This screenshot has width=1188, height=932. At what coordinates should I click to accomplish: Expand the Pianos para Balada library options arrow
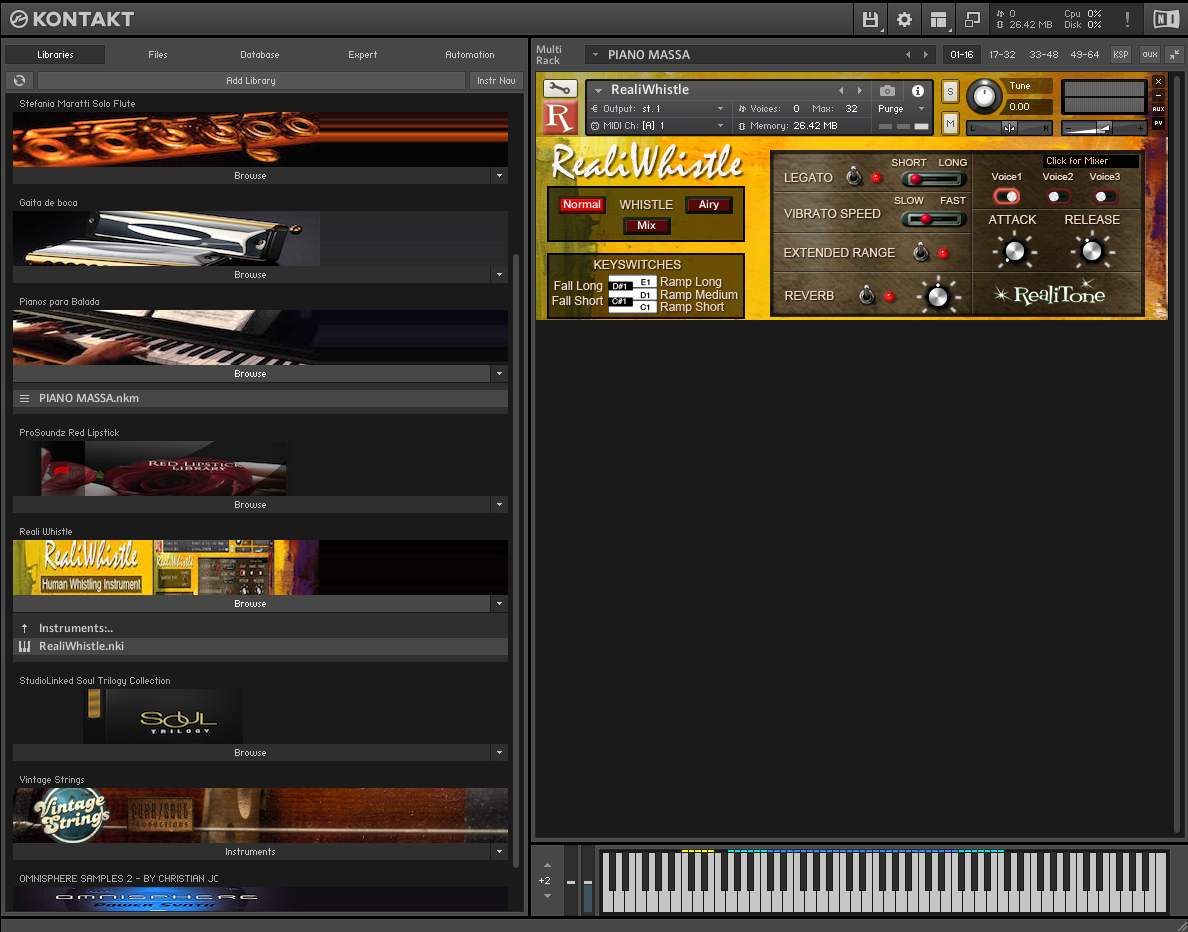click(x=499, y=374)
